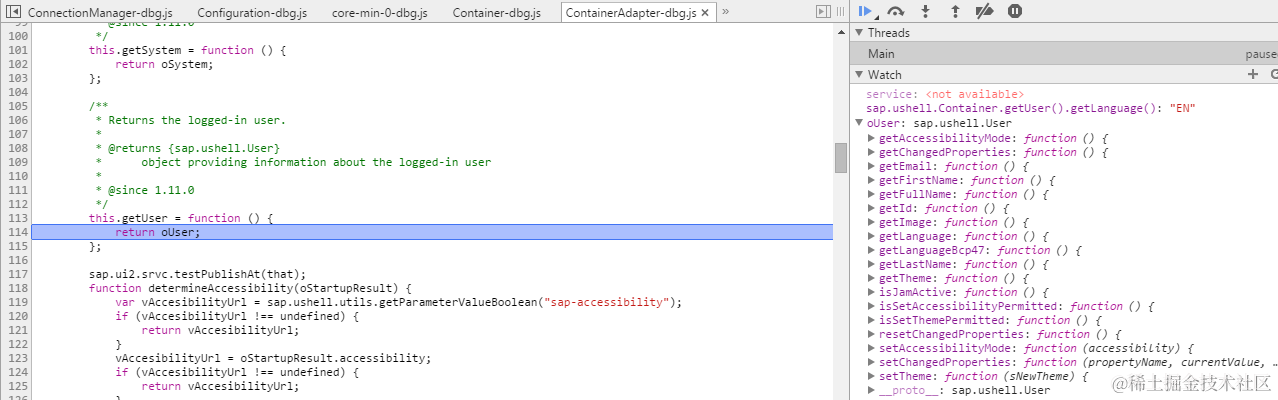Expand the getFirstName function entry
The width and height of the screenshot is (1278, 400).
tap(872, 180)
